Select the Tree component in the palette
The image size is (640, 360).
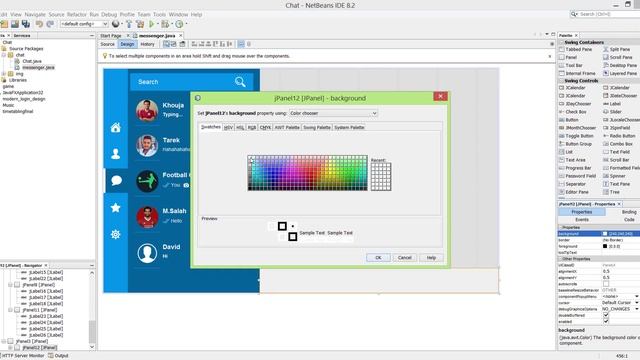(x=611, y=192)
